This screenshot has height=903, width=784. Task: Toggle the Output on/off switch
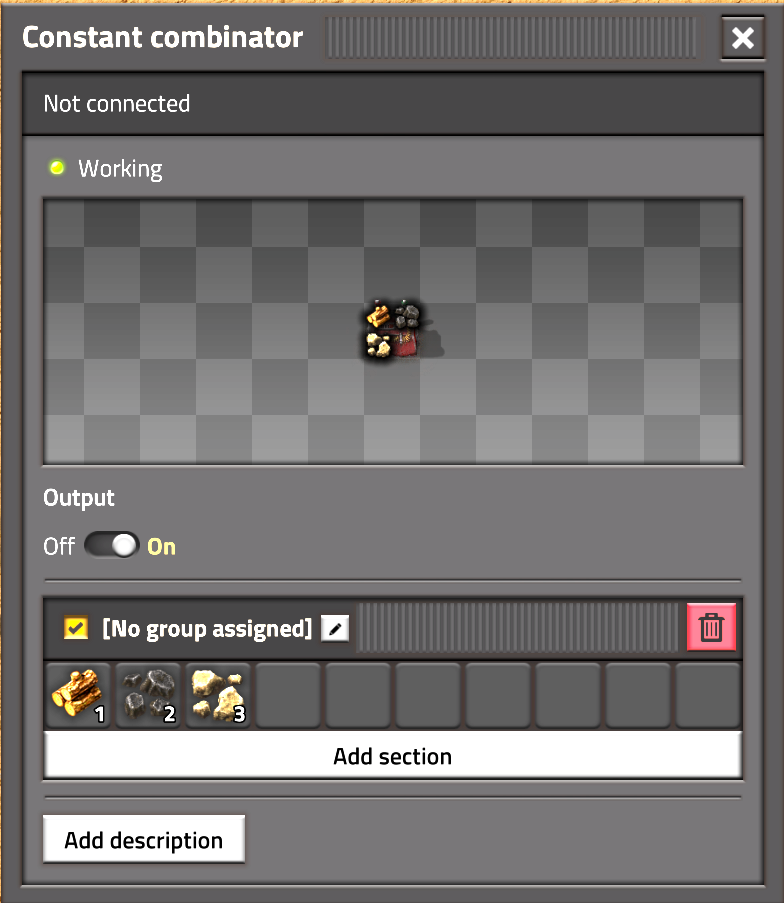(x=112, y=545)
